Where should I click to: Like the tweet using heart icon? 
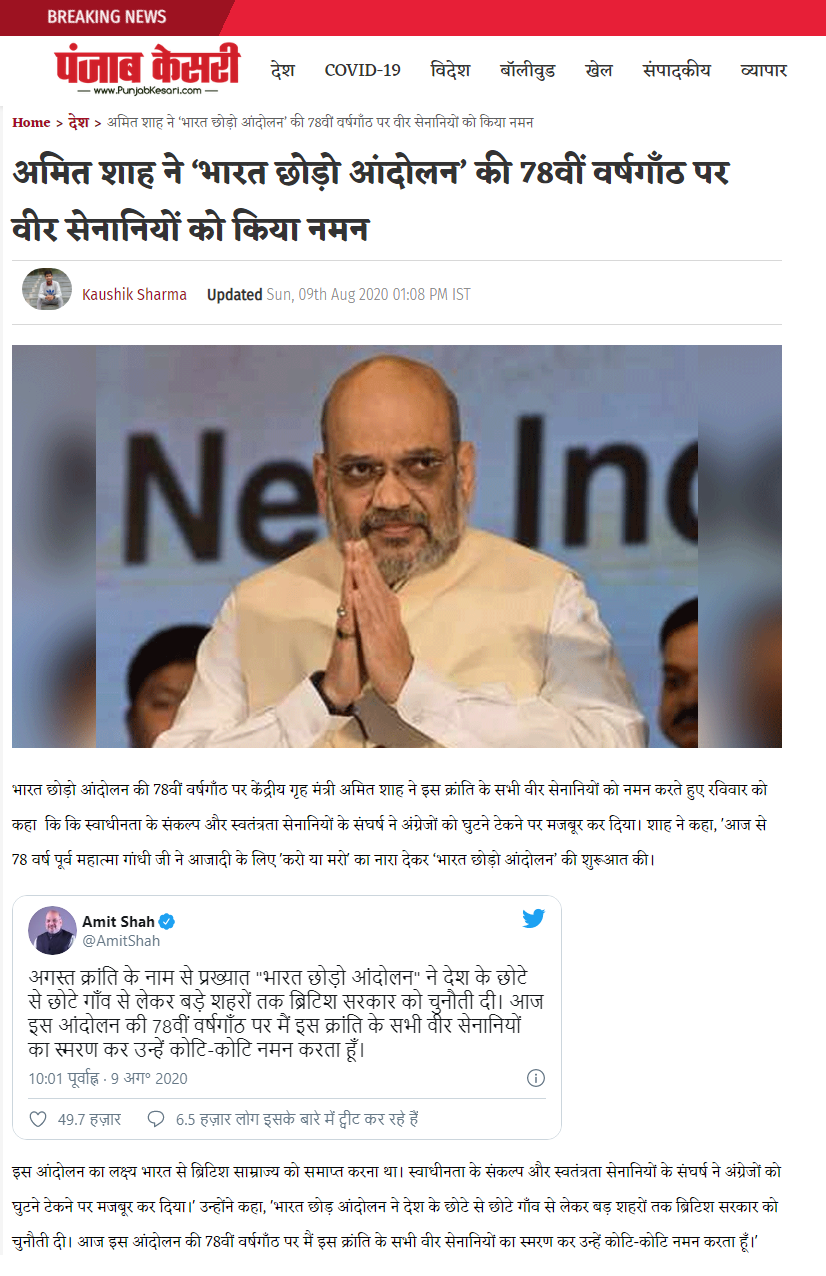38,1119
